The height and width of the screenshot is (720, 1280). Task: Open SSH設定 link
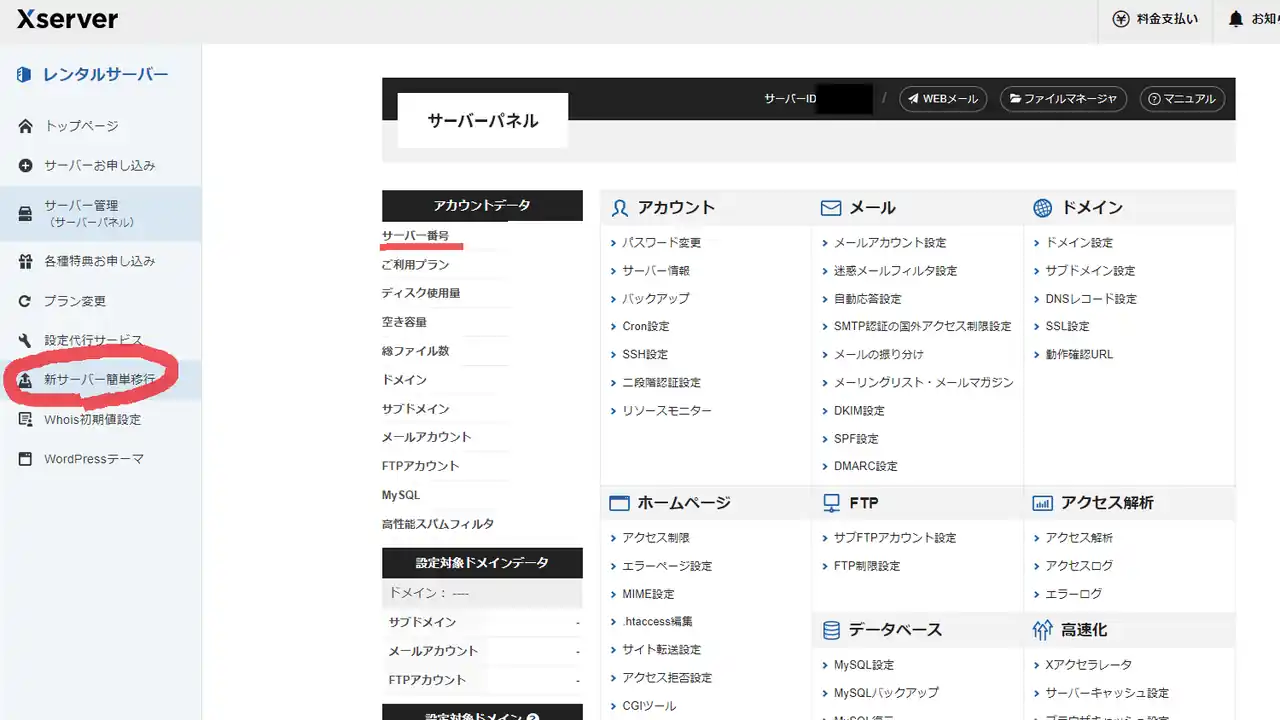point(645,355)
